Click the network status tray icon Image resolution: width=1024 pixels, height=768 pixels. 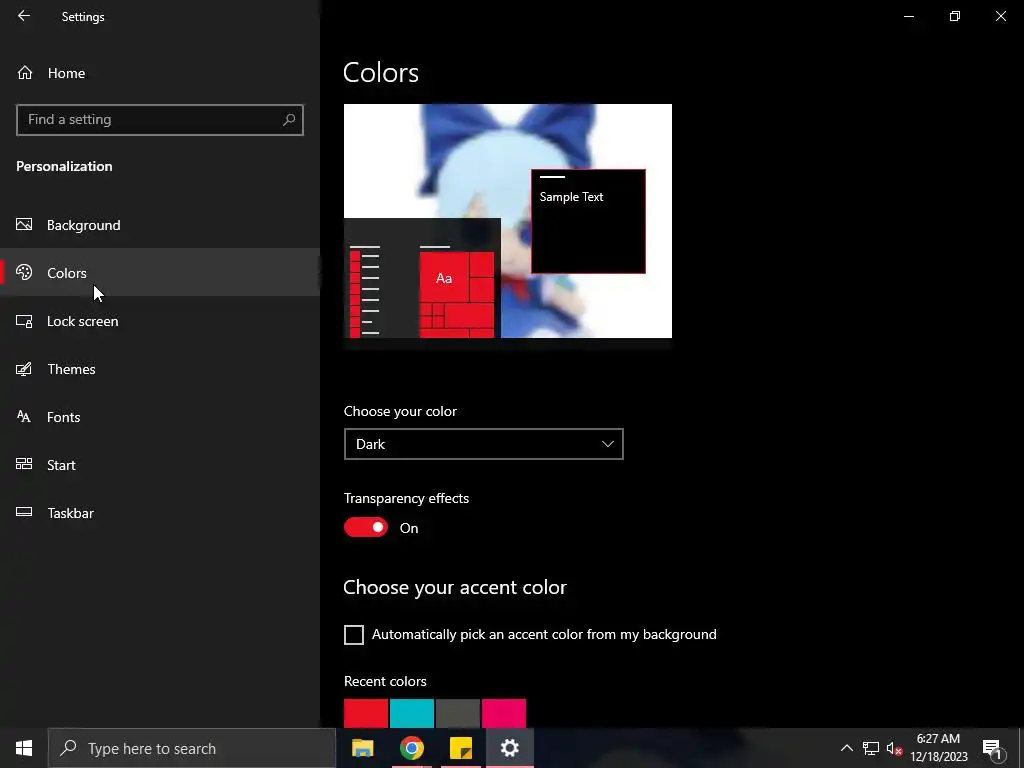pyautogui.click(x=871, y=748)
